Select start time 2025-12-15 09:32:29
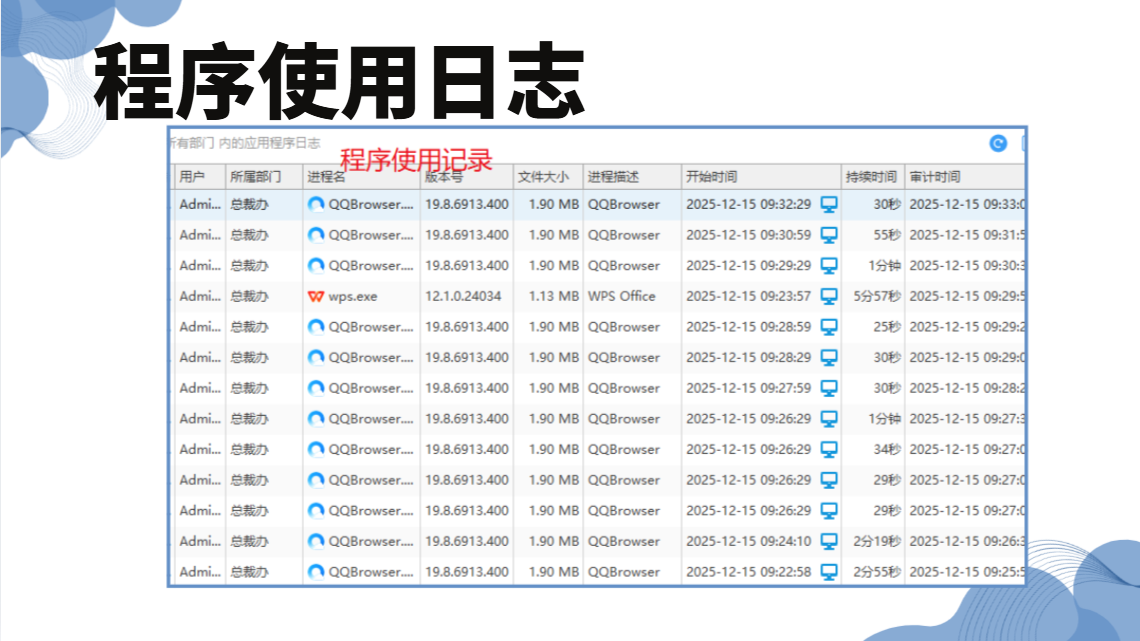 [748, 204]
